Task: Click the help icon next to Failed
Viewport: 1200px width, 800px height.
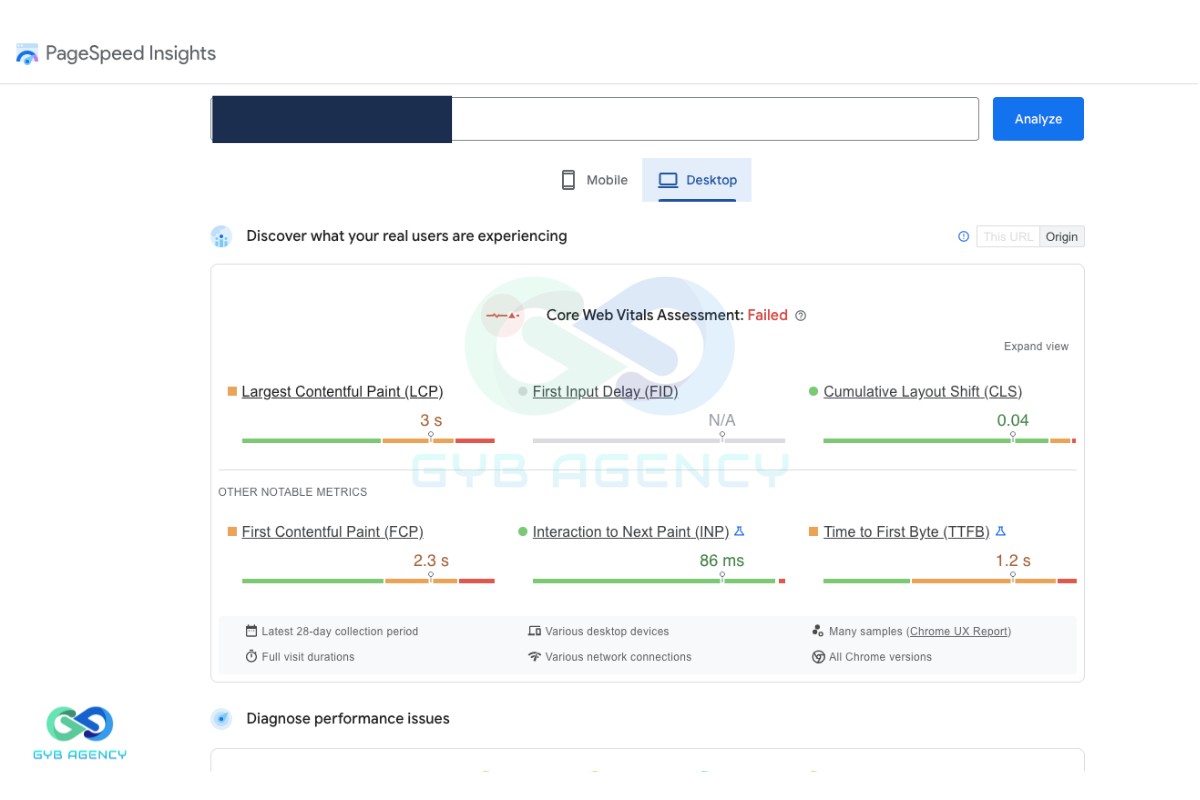Action: 800,315
